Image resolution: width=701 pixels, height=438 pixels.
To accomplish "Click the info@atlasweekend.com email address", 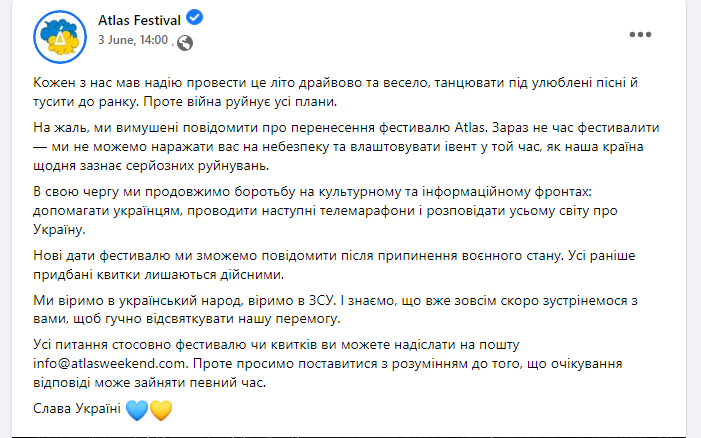I will (x=109, y=363).
